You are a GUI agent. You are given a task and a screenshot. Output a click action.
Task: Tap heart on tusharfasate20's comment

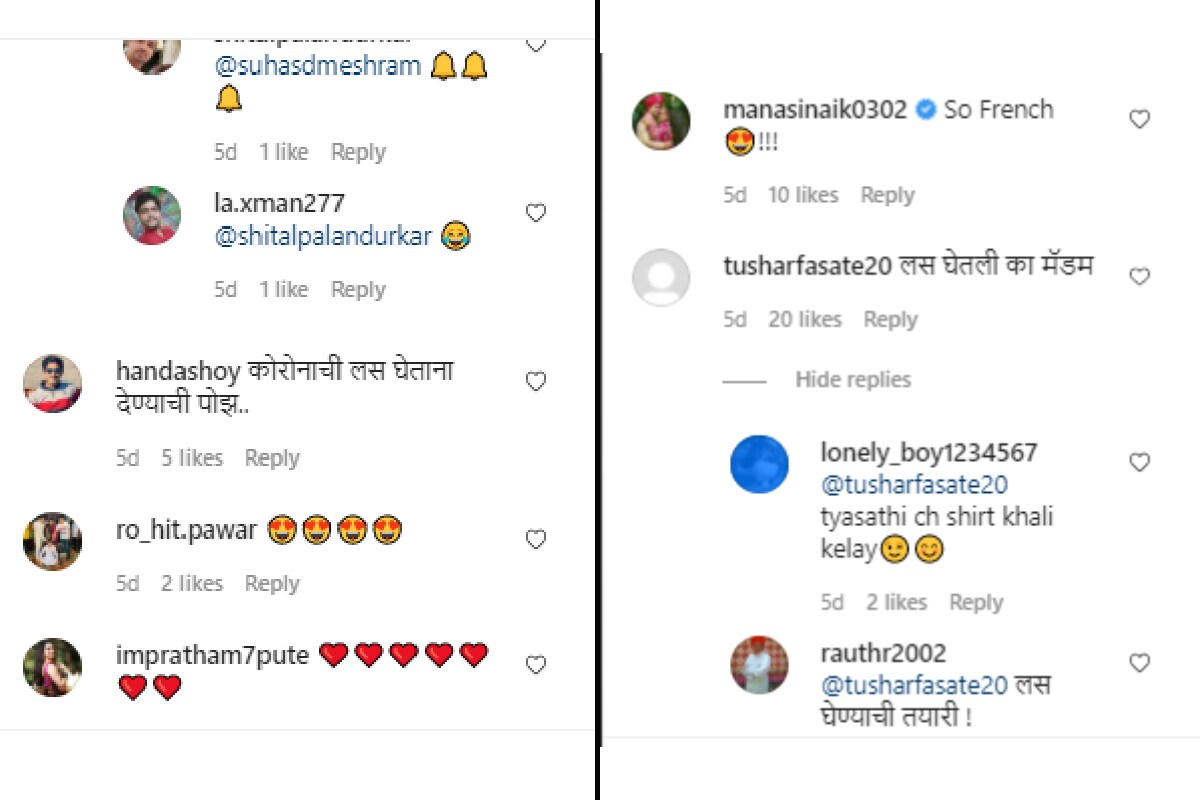point(1139,277)
